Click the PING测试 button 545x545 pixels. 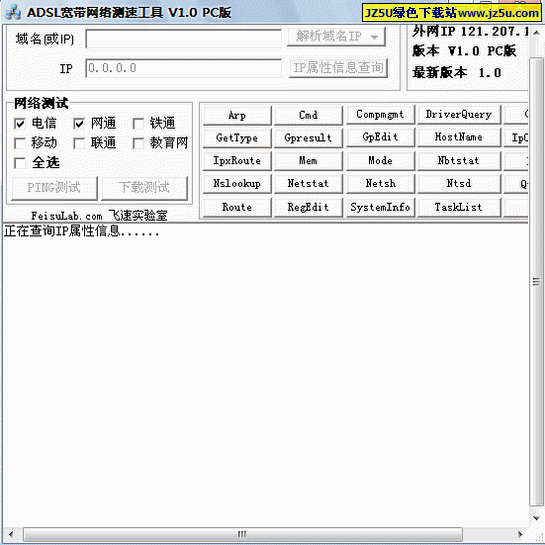(x=54, y=188)
